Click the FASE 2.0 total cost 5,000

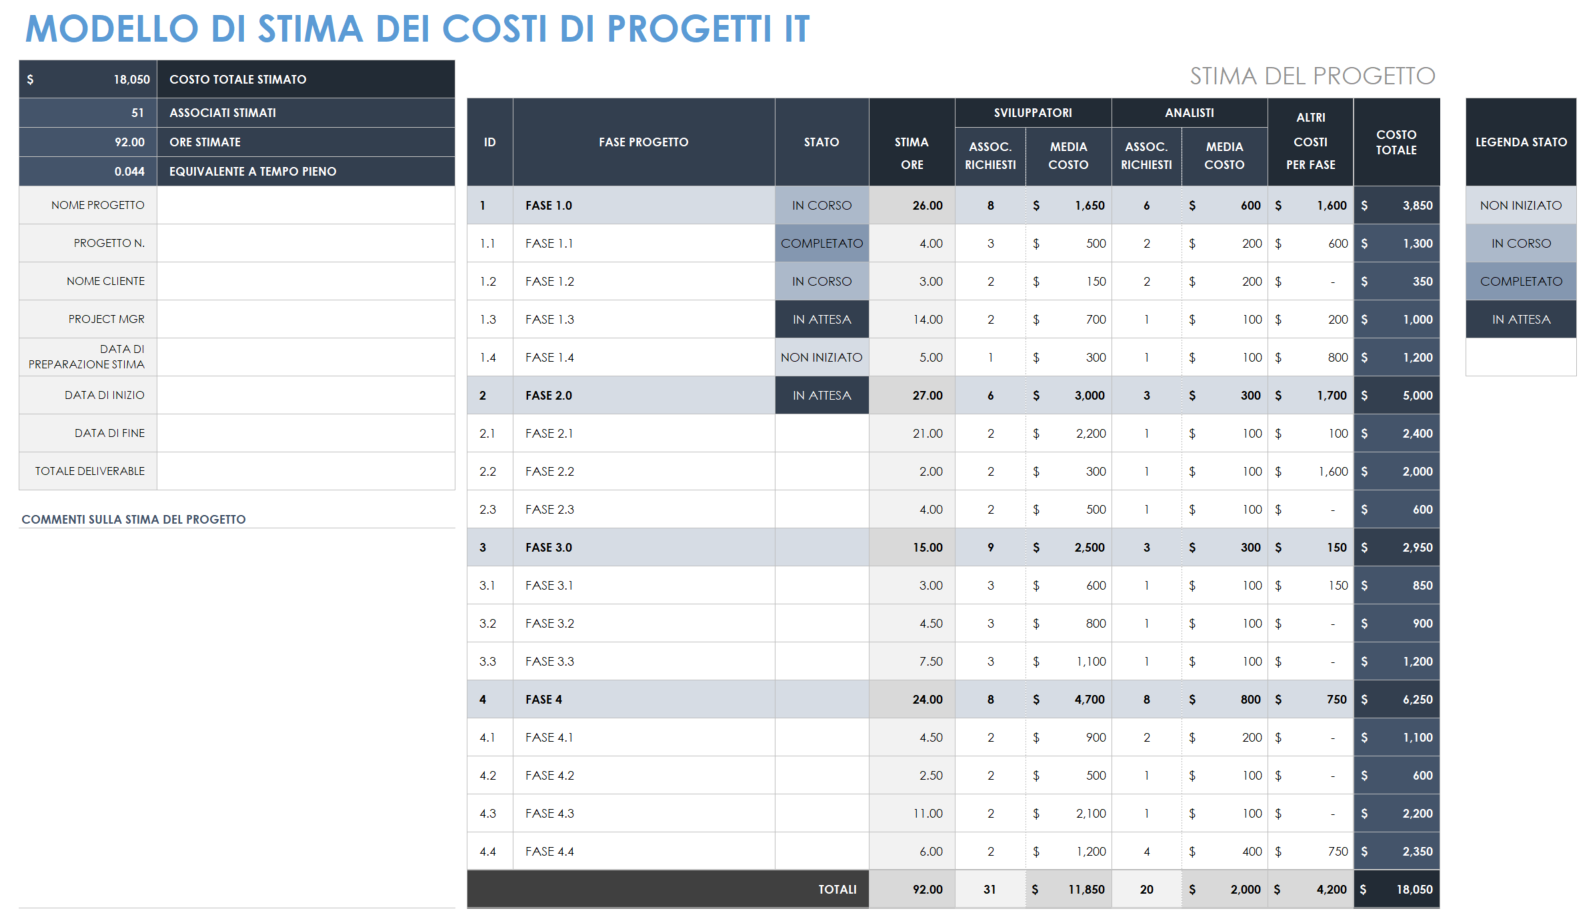tap(1417, 395)
